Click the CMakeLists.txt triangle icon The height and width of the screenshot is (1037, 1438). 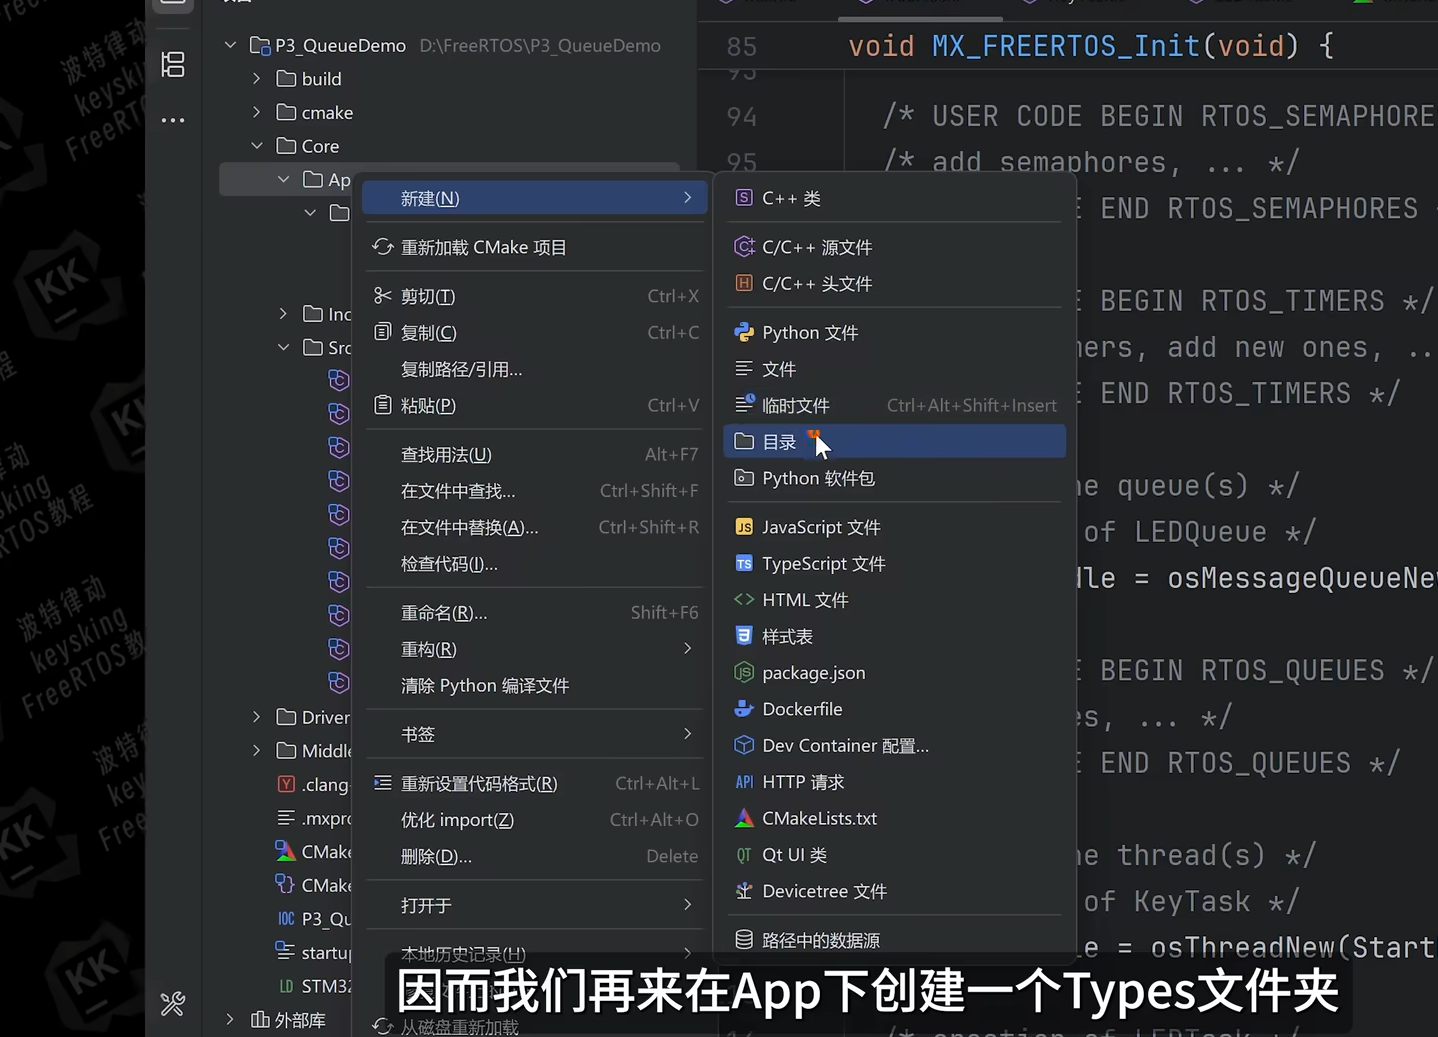pos(744,818)
